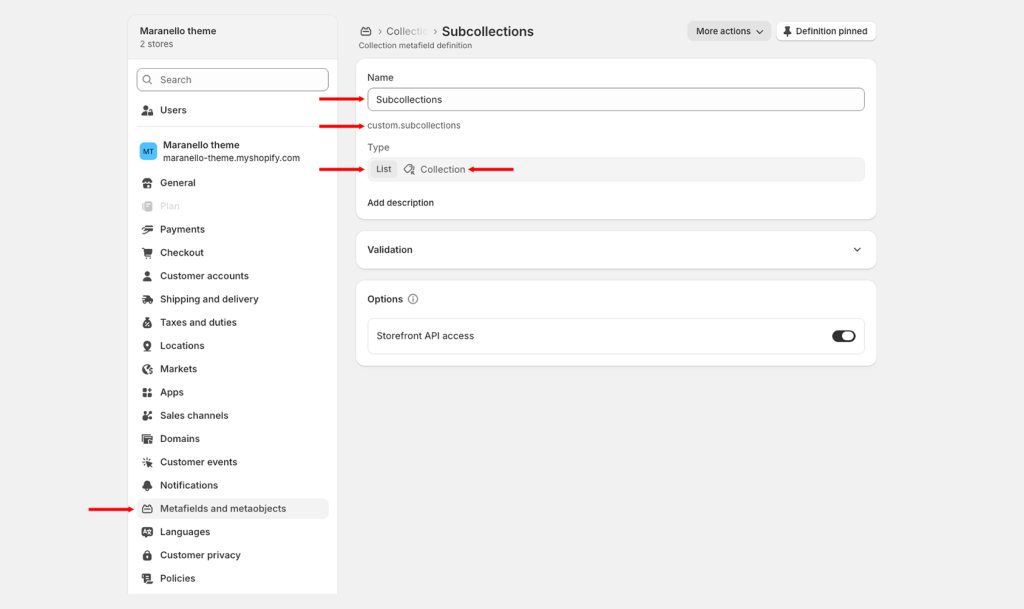Image resolution: width=1024 pixels, height=609 pixels.
Task: Click the Options info icon
Action: pyautogui.click(x=413, y=299)
